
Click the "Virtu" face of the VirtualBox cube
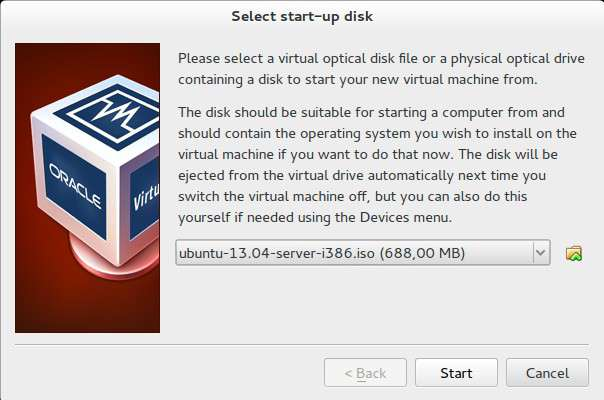[x=145, y=198]
